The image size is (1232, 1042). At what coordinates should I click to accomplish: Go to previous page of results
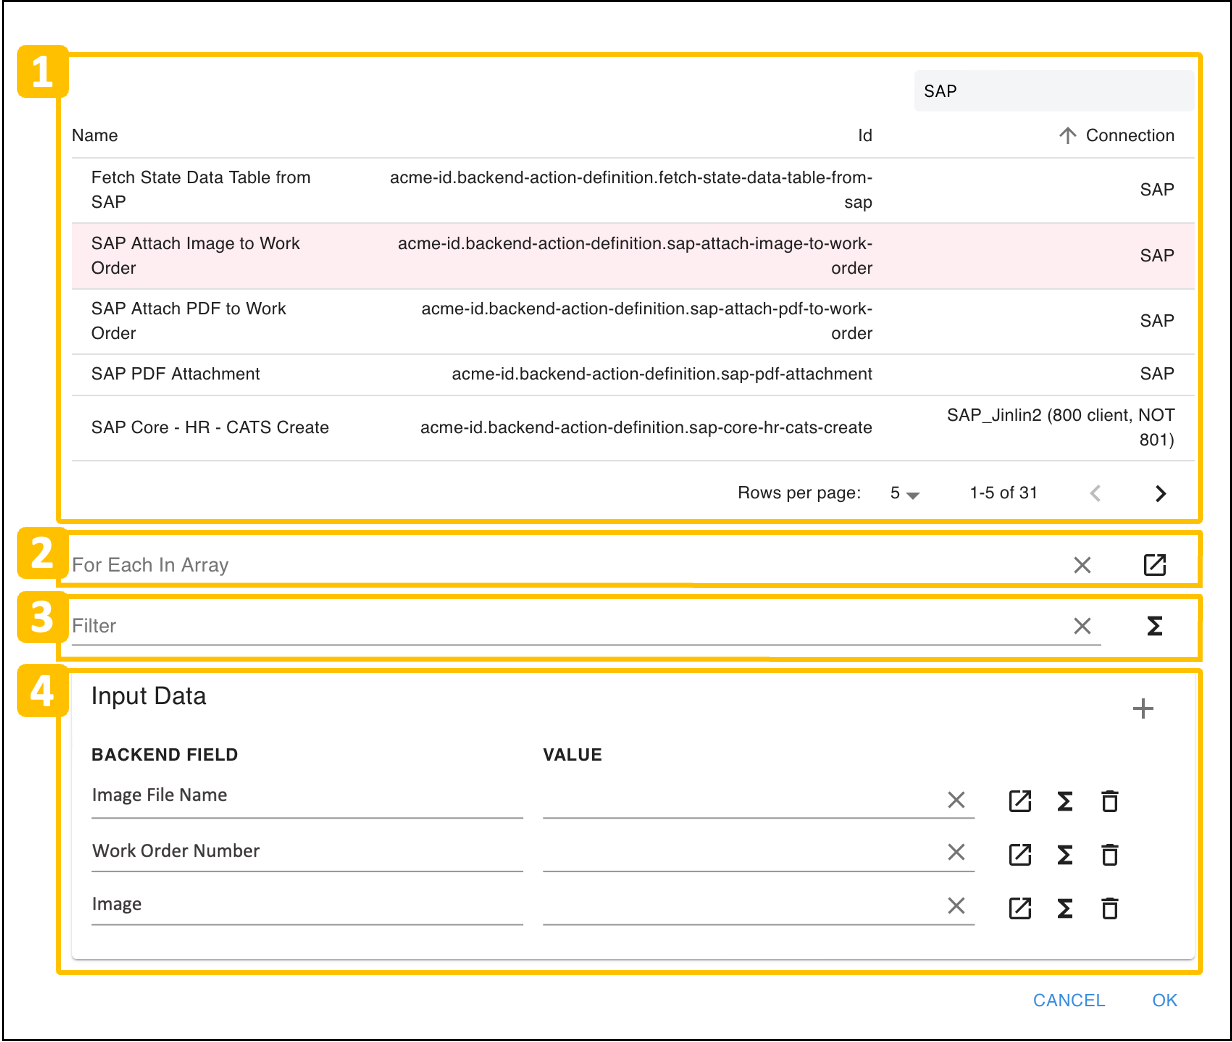click(x=1095, y=493)
